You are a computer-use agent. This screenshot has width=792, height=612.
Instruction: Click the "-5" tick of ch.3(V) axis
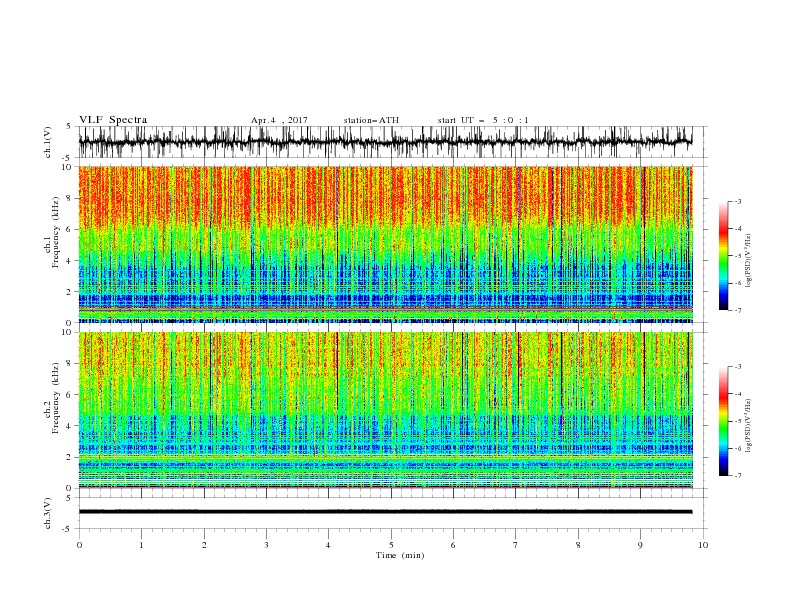67,529
